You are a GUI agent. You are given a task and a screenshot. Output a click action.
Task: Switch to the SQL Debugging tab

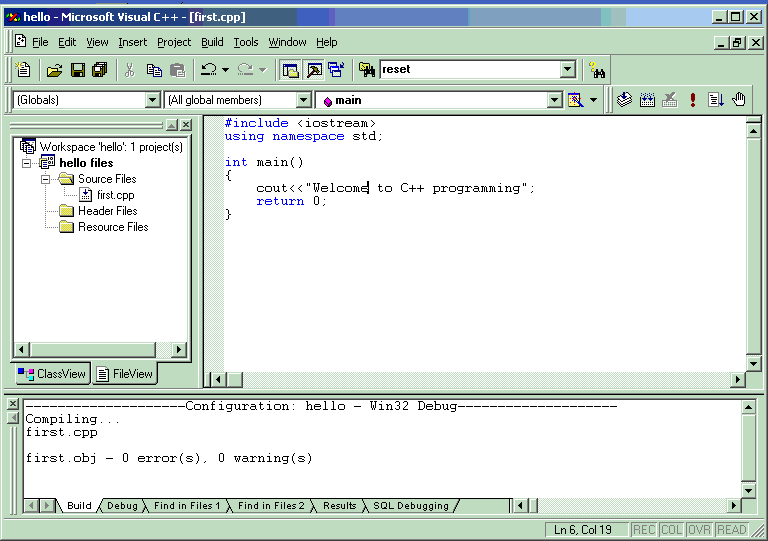pos(411,505)
